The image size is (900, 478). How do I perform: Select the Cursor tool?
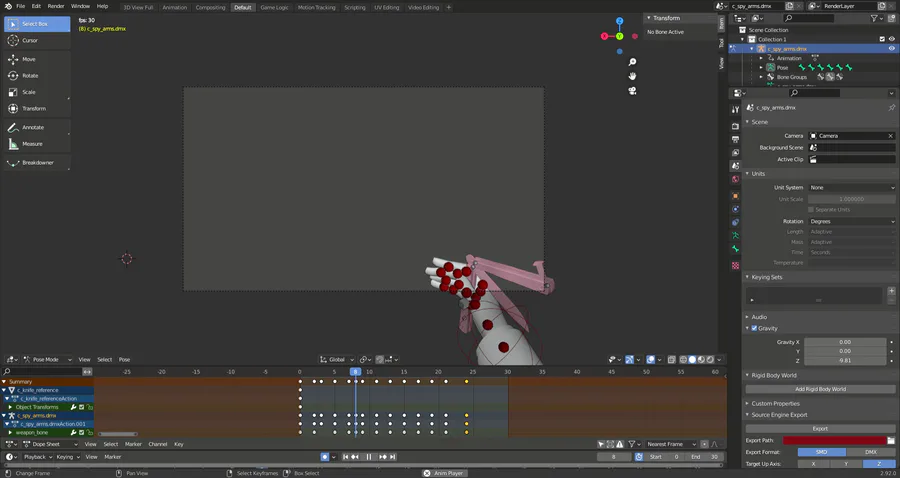[37, 41]
